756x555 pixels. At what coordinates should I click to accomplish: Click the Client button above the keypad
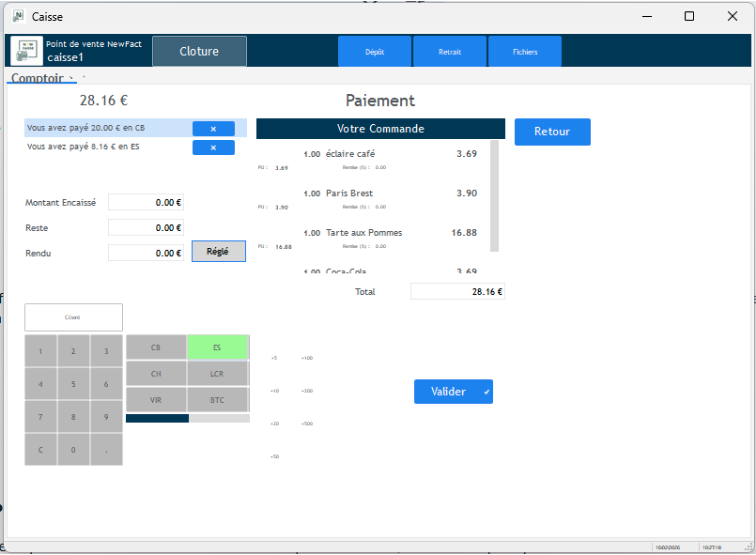point(74,317)
